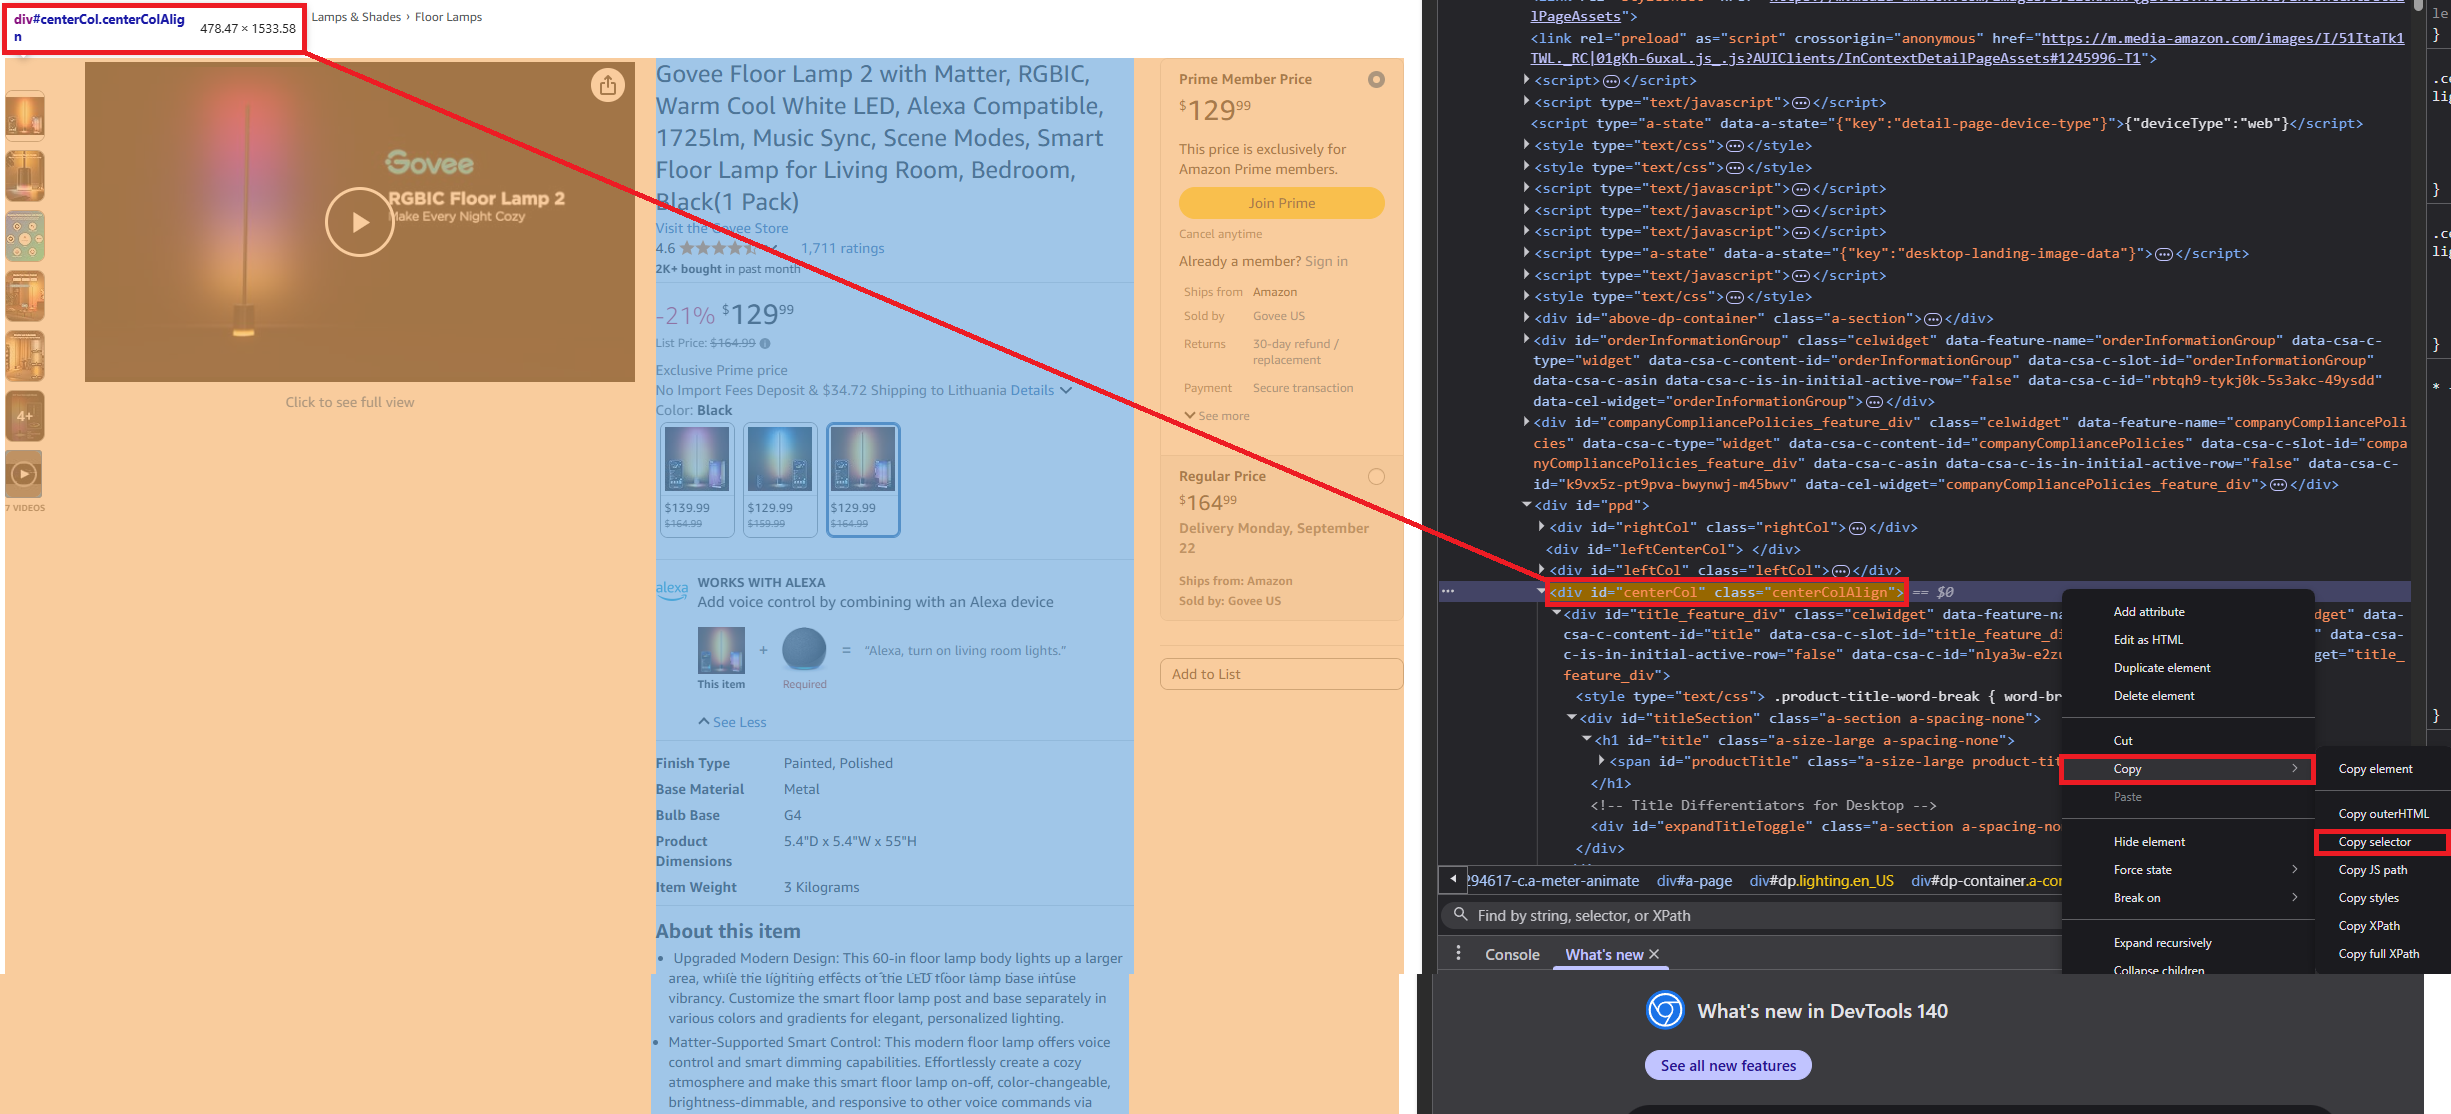Expand the rightCol div node
This screenshot has width=2451, height=1114.
[x=1541, y=527]
